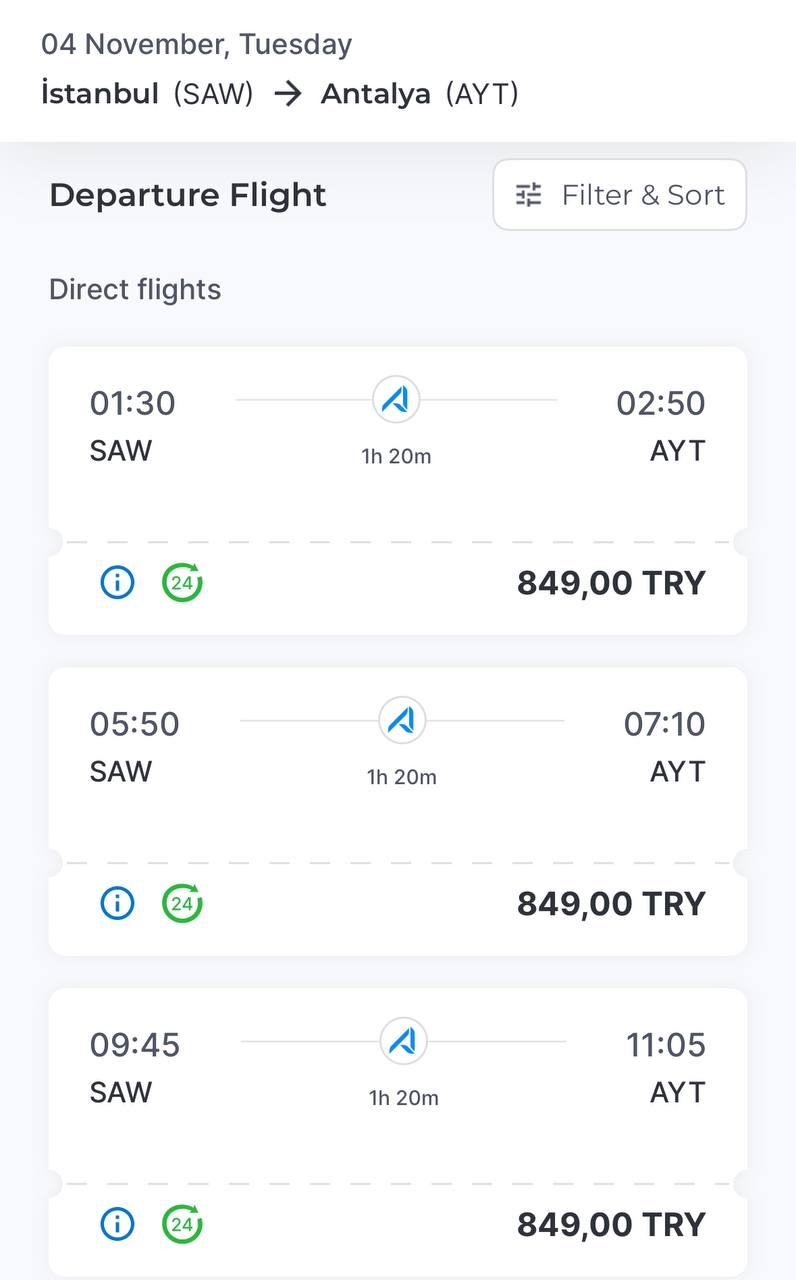Screen dimensions: 796x1280
Task: Click airline logo on 09:45 flight
Action: (x=404, y=1042)
